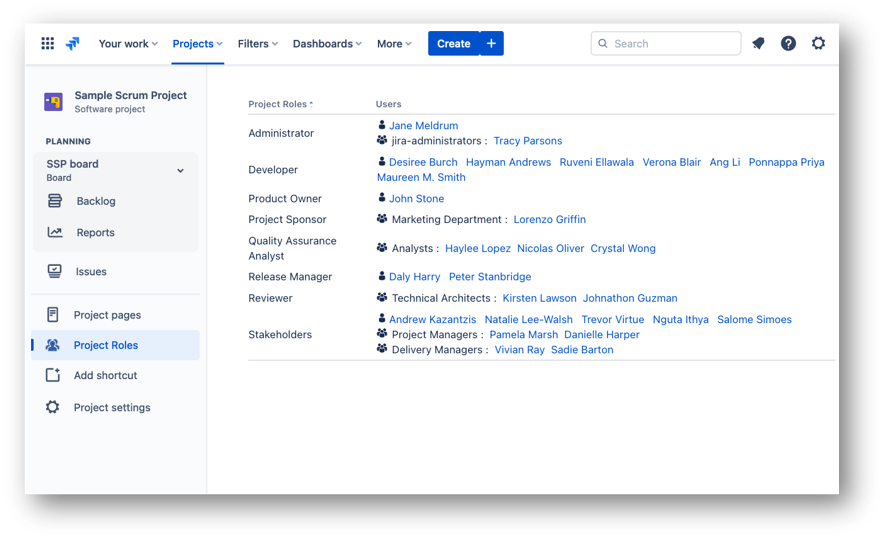The image size is (881, 540).
Task: Open Peter Stanbridge user link
Action: (x=490, y=276)
